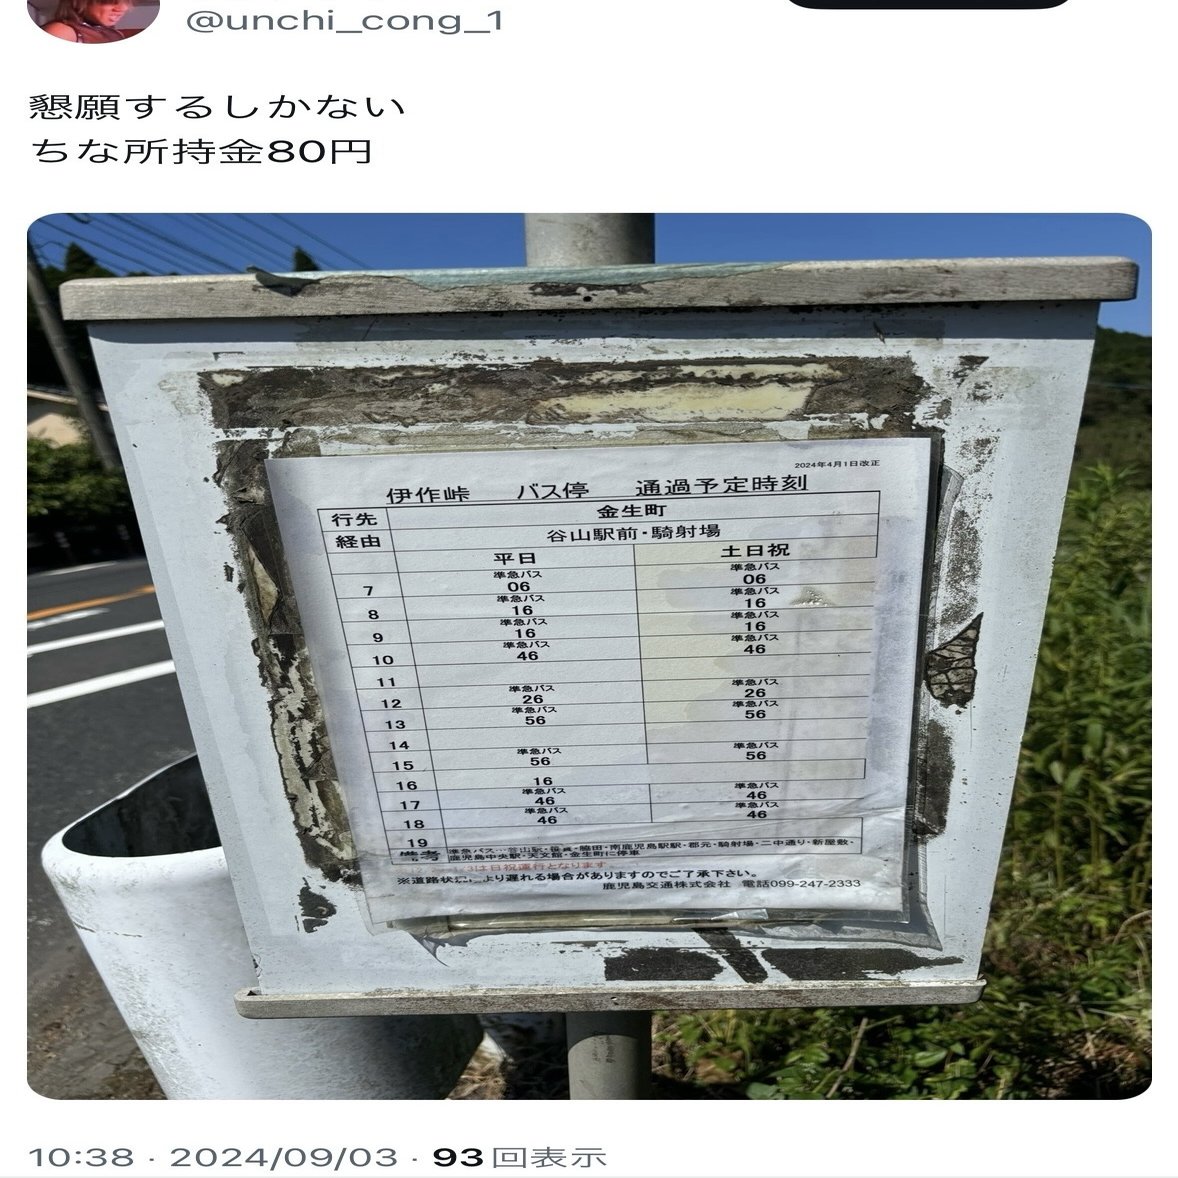Image resolution: width=1178 pixels, height=1178 pixels.
Task: Click the metal pole above the sign
Action: coord(588,239)
